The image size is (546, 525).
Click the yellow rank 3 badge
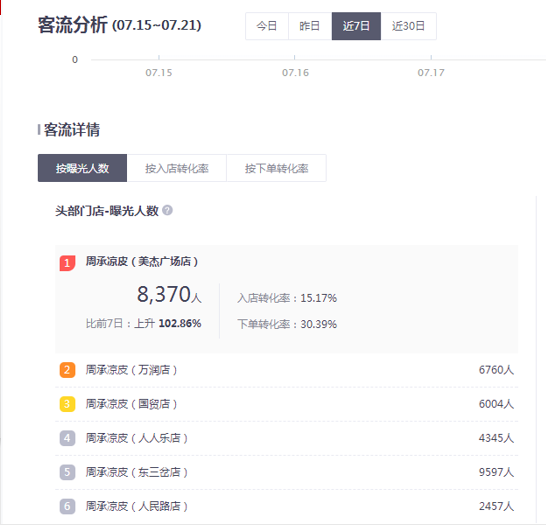click(x=67, y=404)
